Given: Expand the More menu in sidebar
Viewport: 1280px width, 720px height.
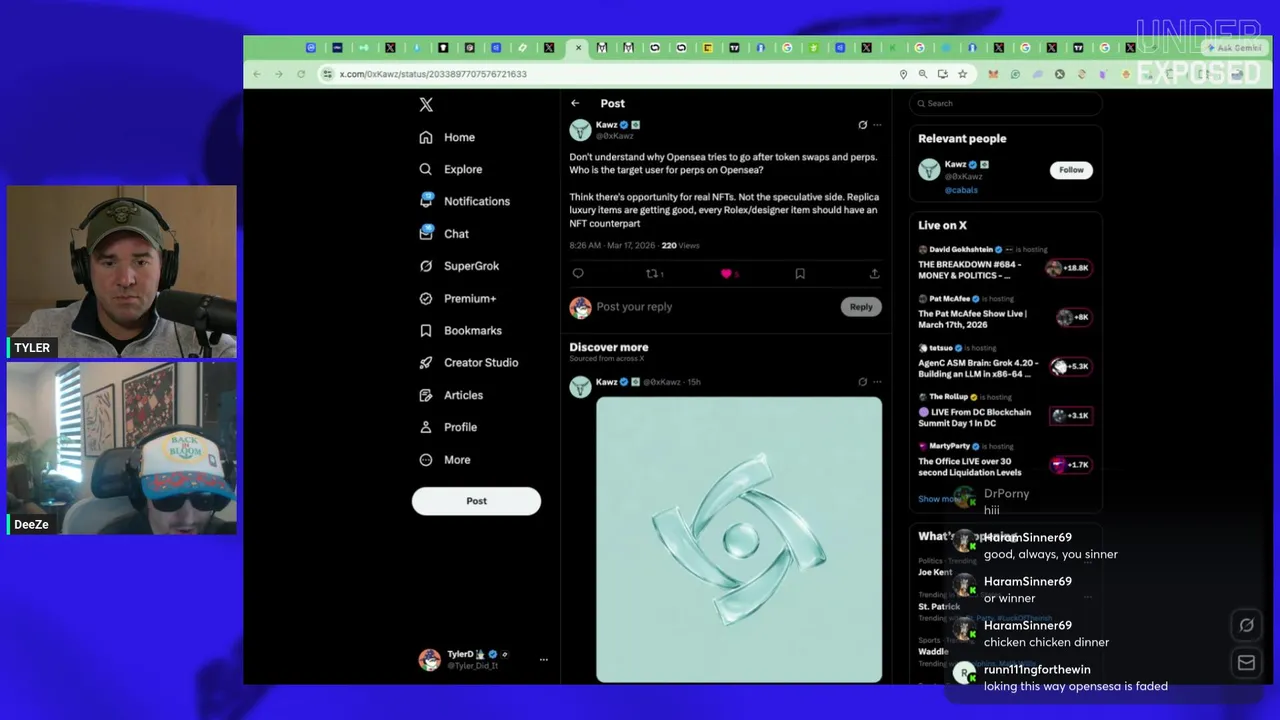Looking at the screenshot, I should click(445, 459).
